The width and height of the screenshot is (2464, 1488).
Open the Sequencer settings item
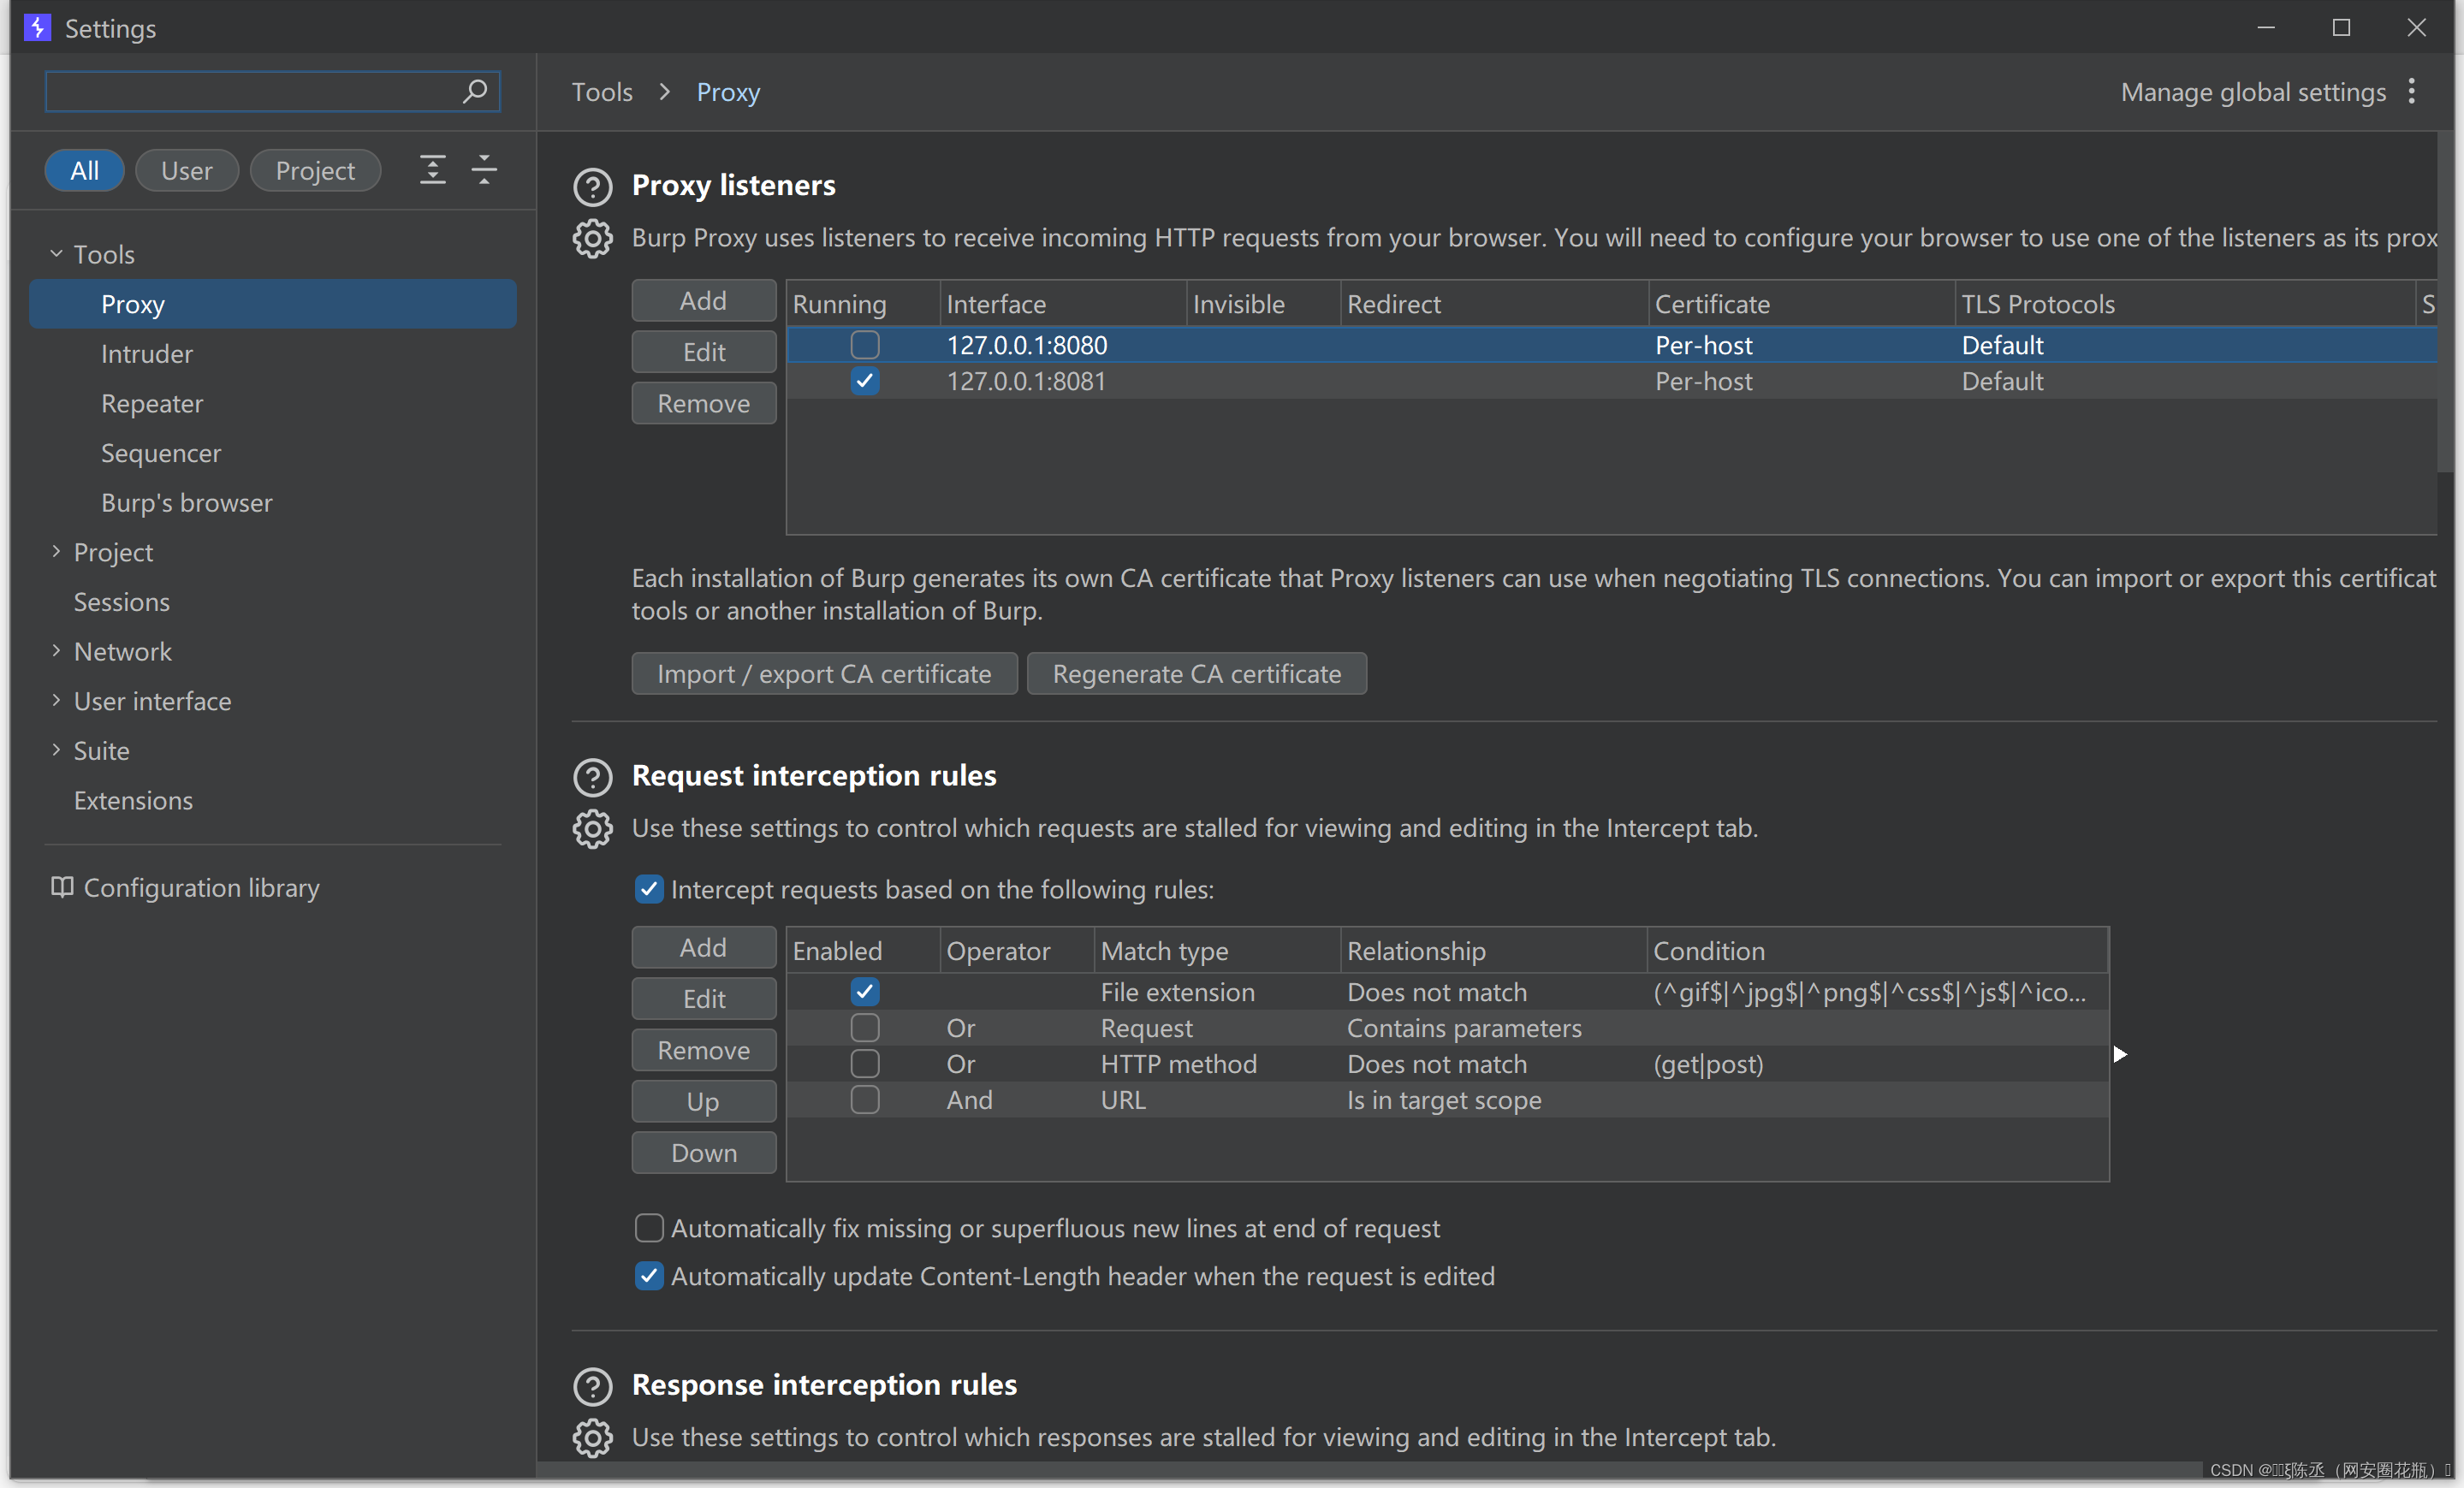pyautogui.click(x=161, y=453)
